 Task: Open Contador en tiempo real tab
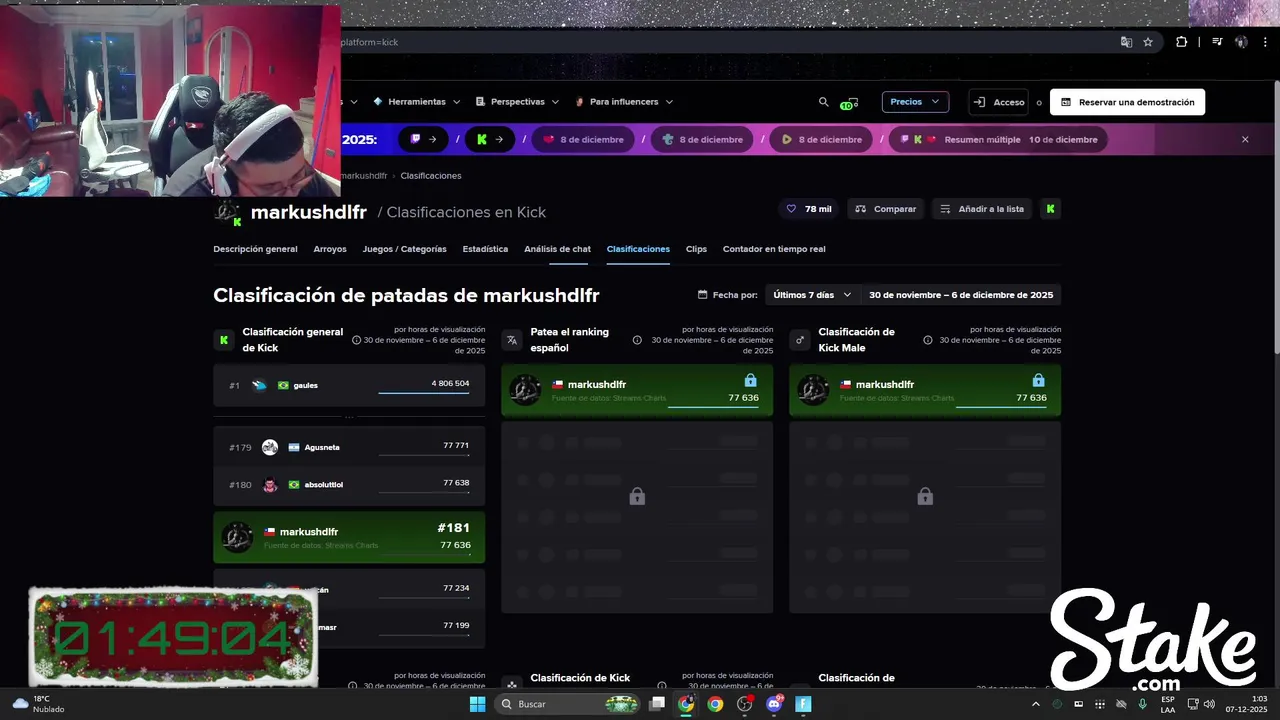[774, 249]
